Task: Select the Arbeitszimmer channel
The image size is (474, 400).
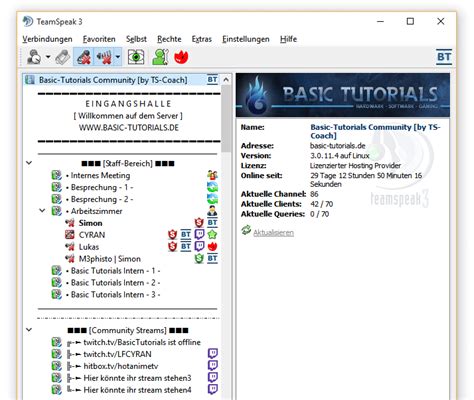Action: click(x=96, y=211)
